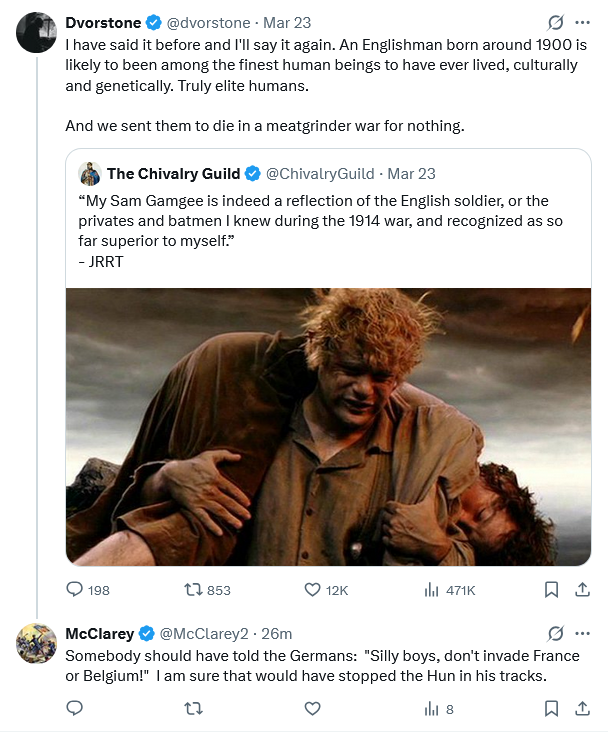Bookmark the Dvorstone post
The image size is (609, 740).
[550, 590]
